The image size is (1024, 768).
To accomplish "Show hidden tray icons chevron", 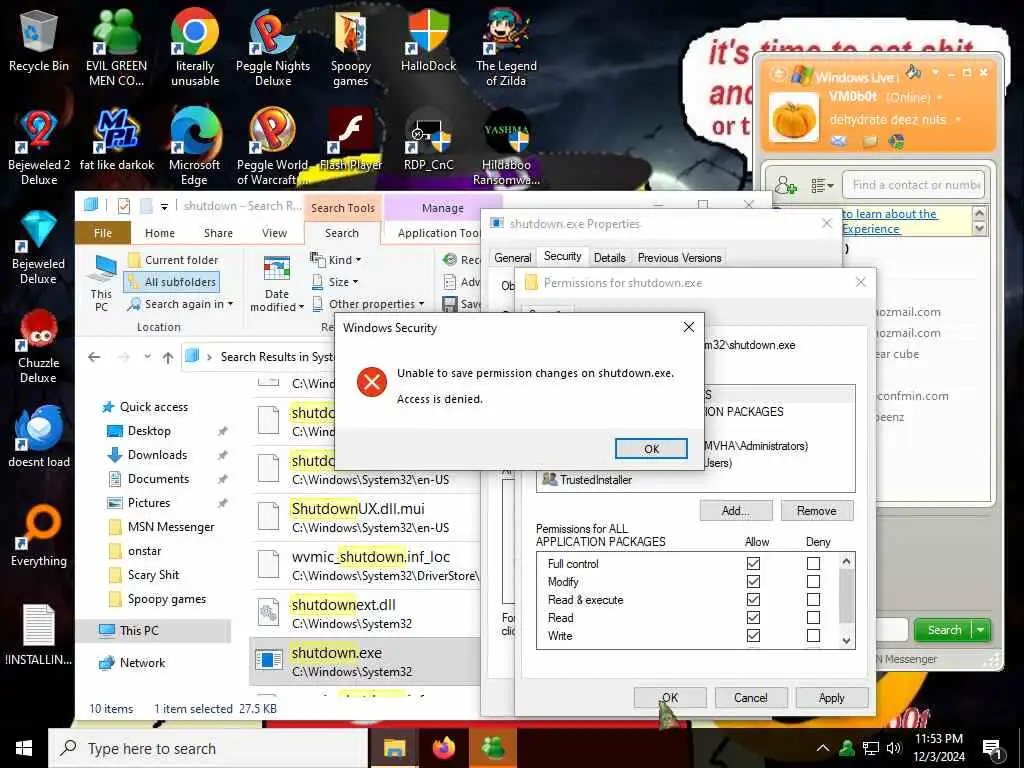I will (823, 748).
